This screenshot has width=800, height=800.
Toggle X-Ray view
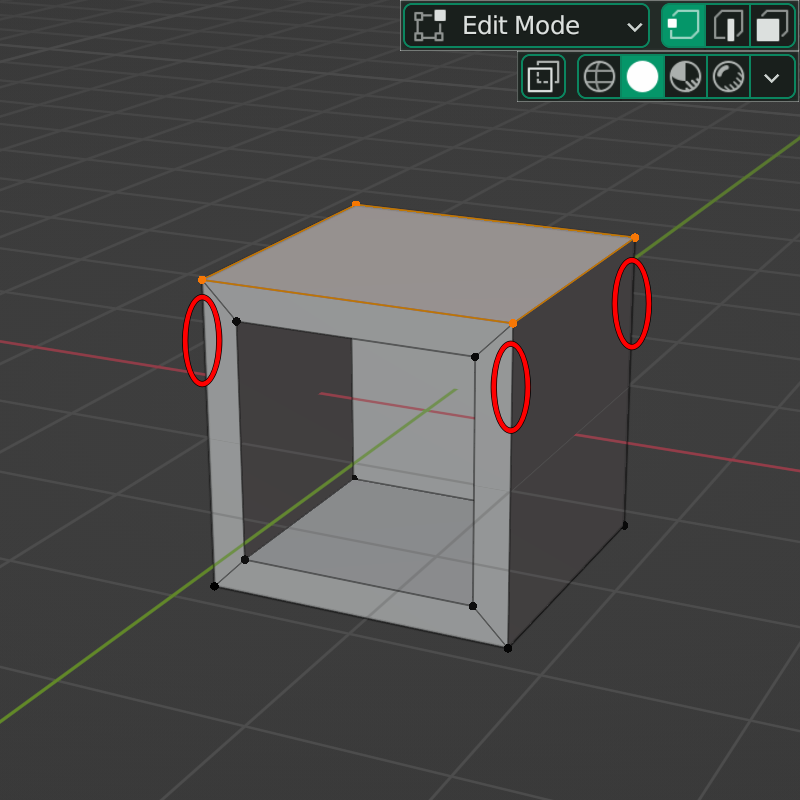click(543, 77)
